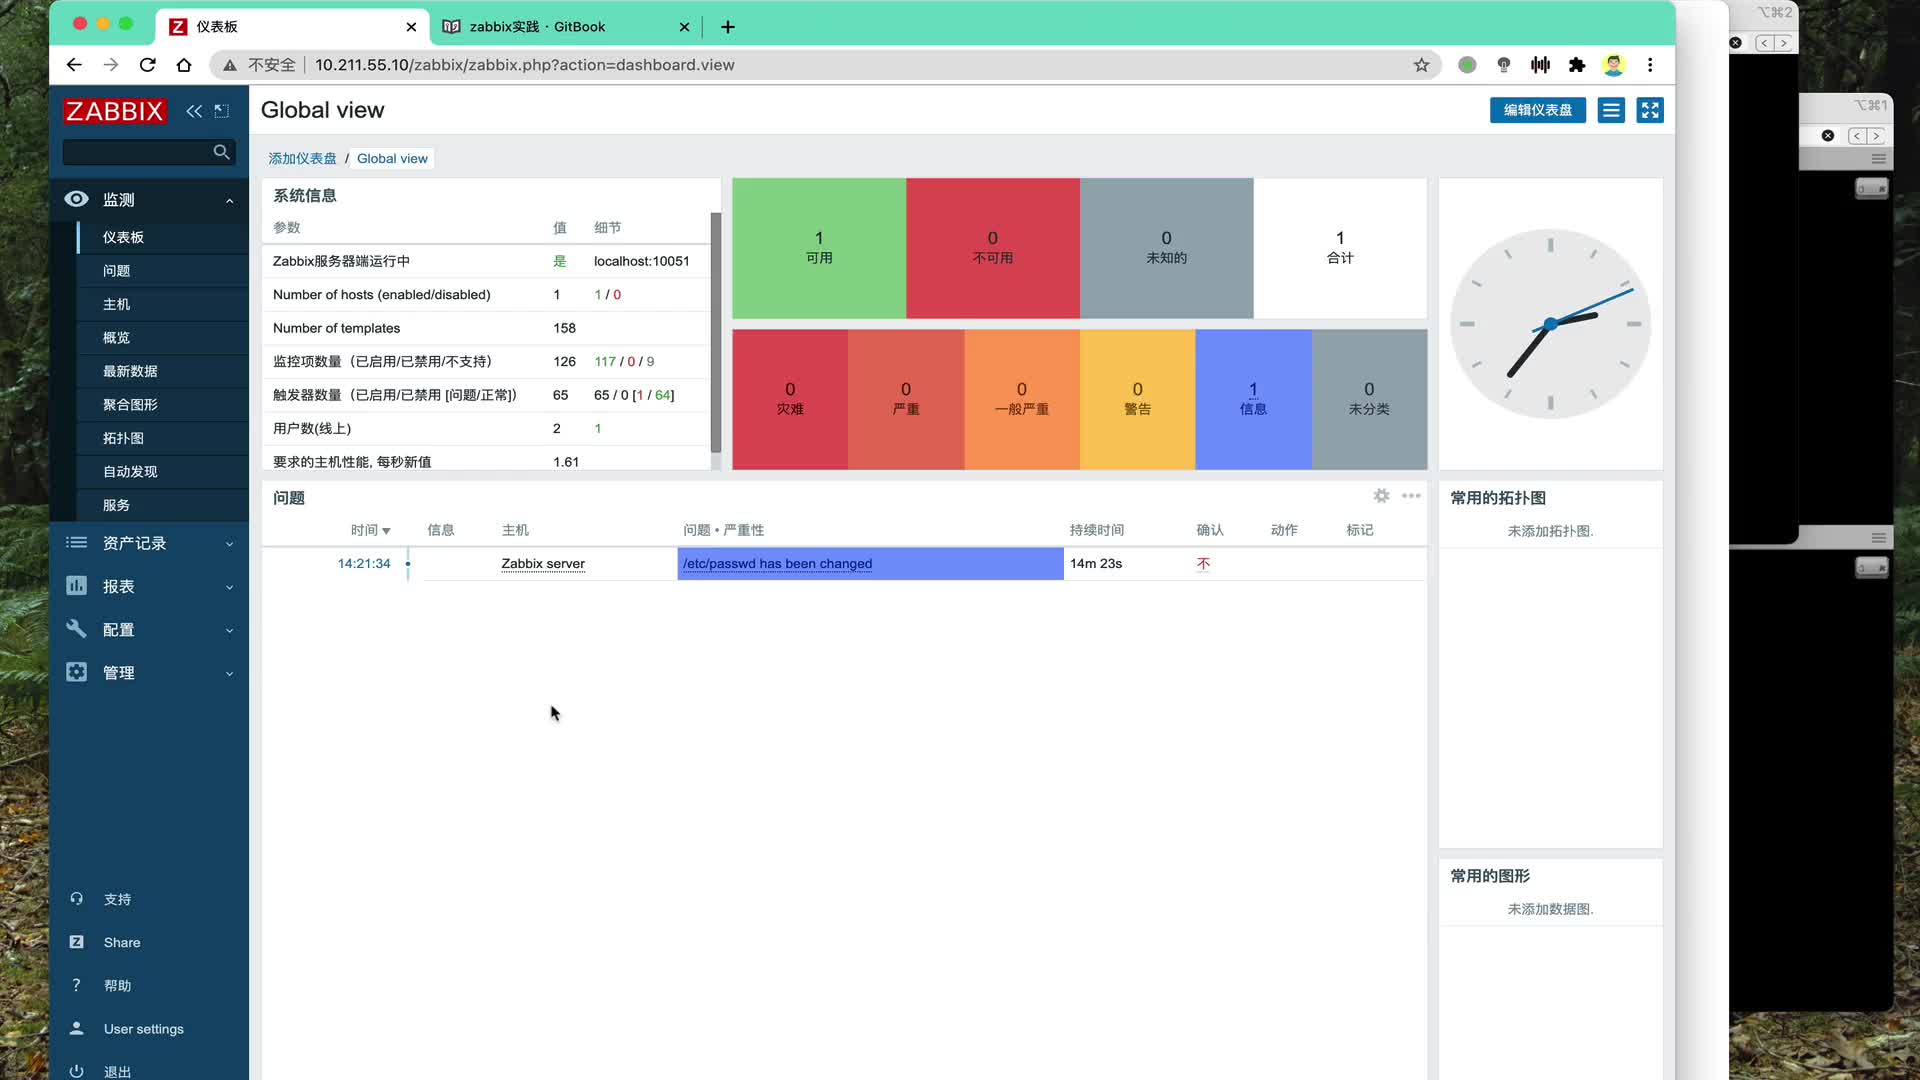Click Global view breadcrumb link
The height and width of the screenshot is (1080, 1920).
coord(392,158)
